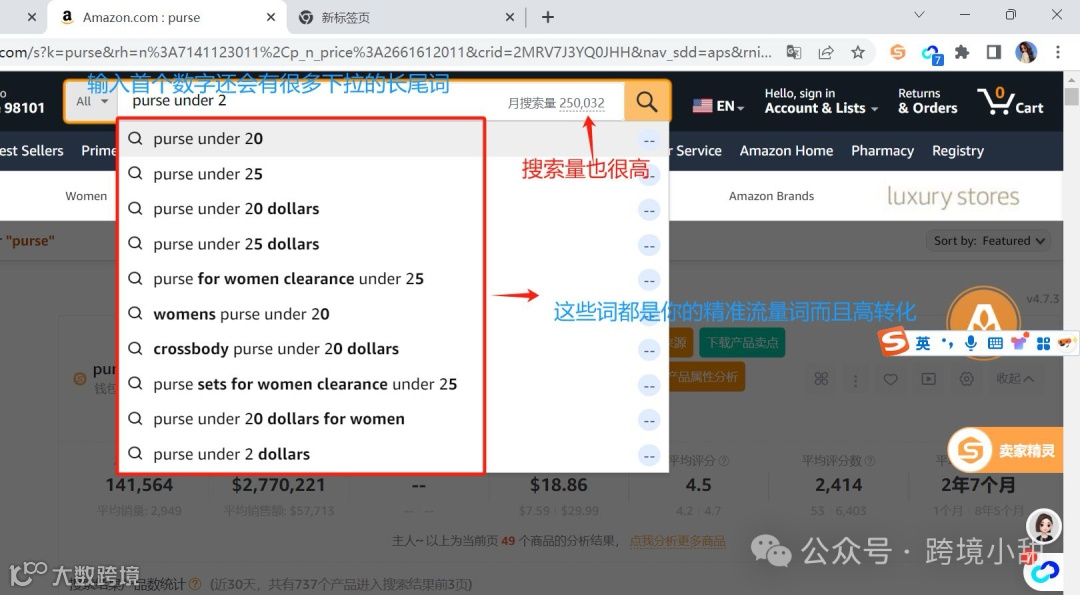Open Amazon Home in navigation bar
The image size is (1080, 595).
(x=787, y=151)
